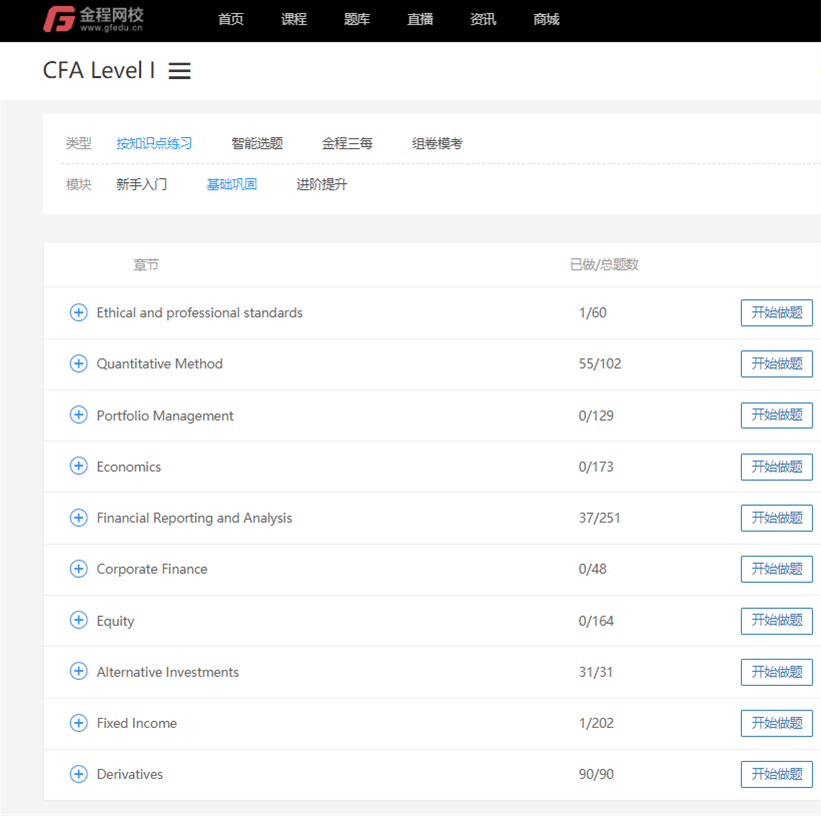This screenshot has height=816, width=821.
Task: Select the 按知识点练习 type tab
Action: click(154, 143)
